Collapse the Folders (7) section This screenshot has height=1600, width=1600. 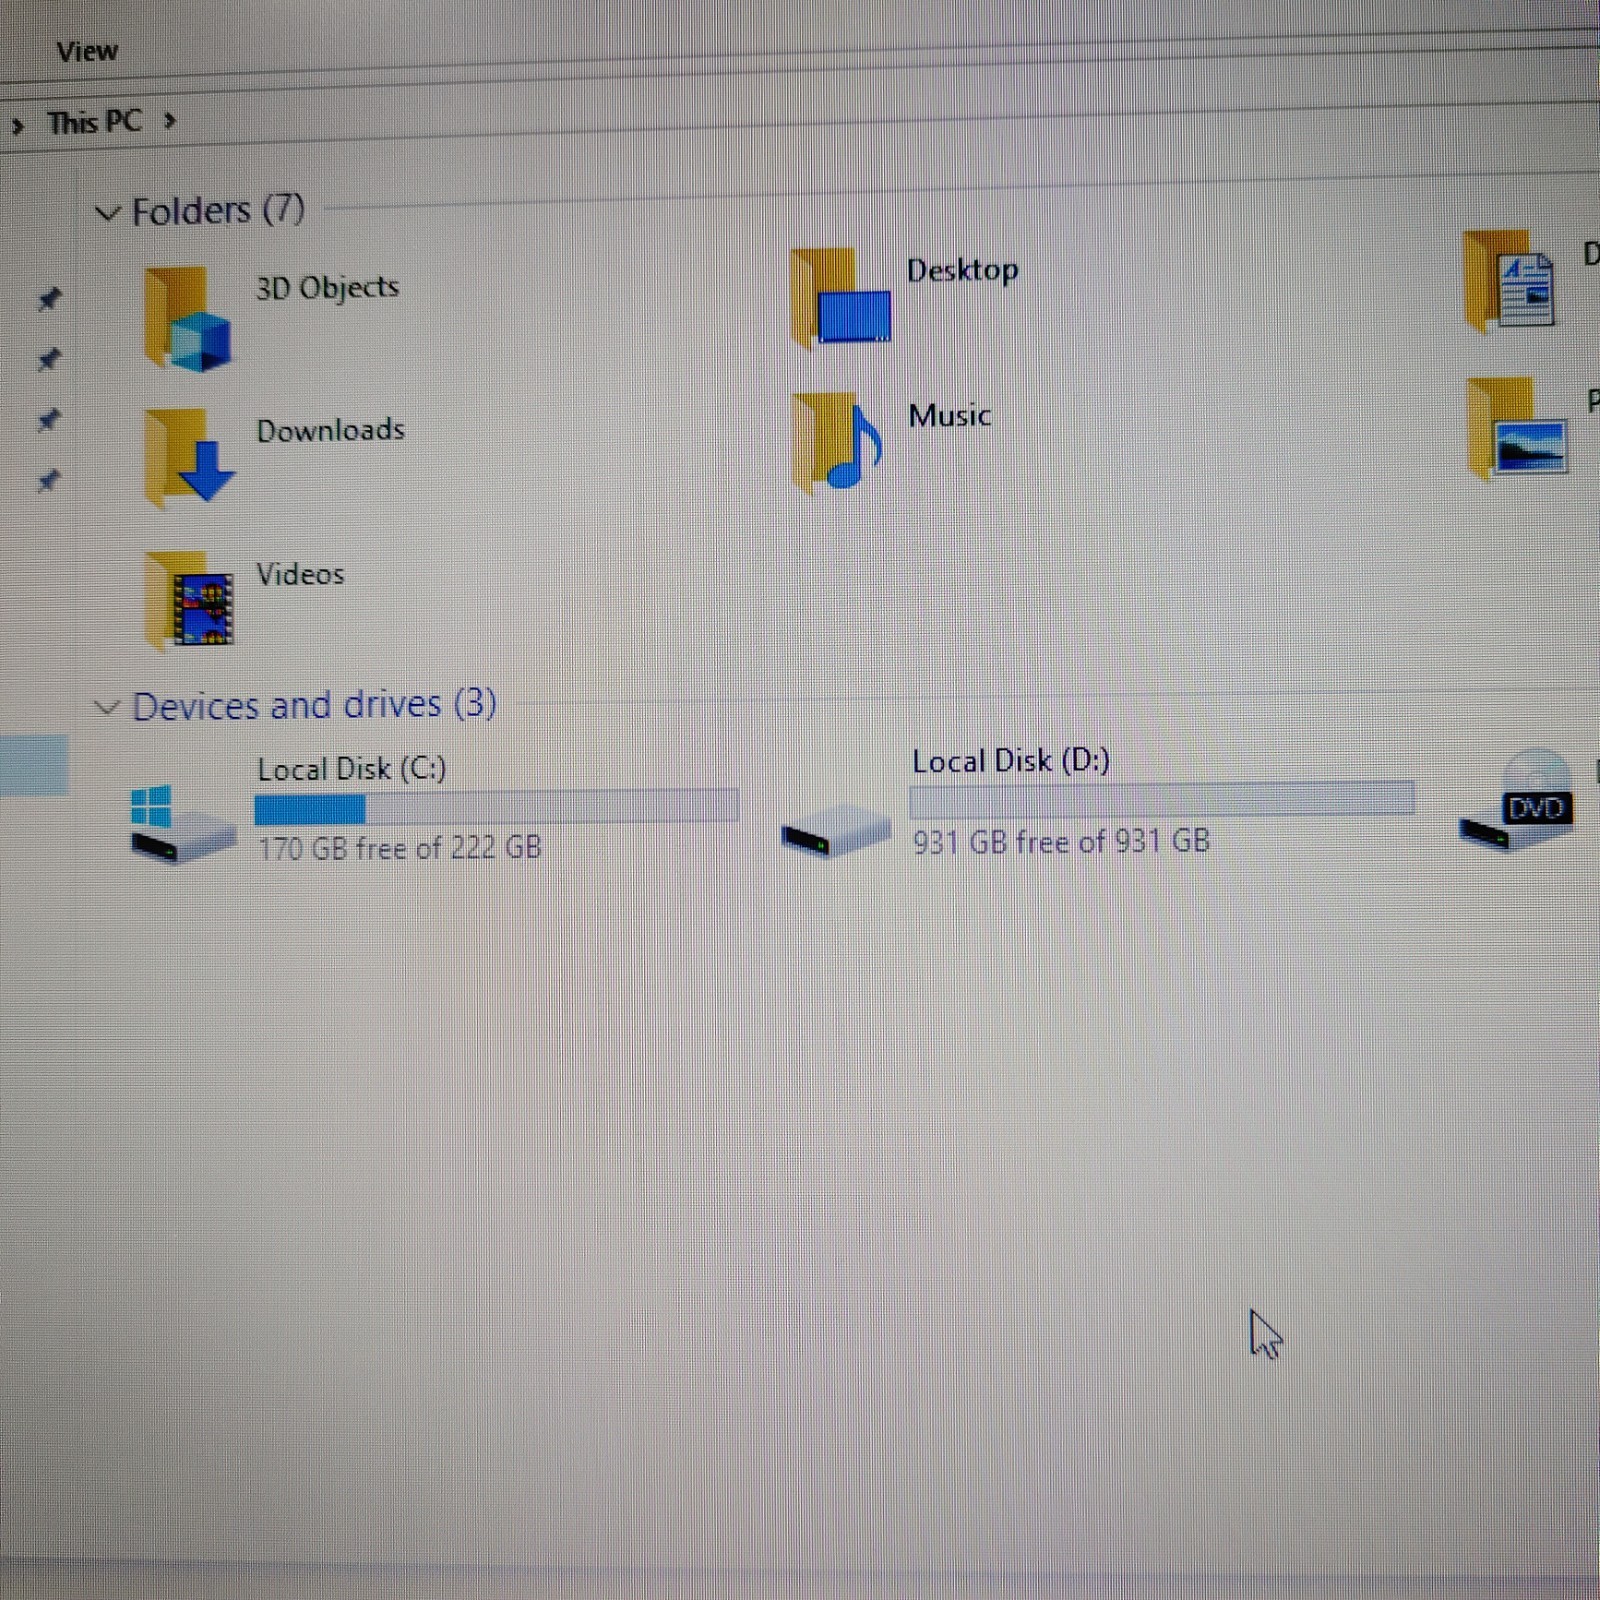(x=107, y=212)
